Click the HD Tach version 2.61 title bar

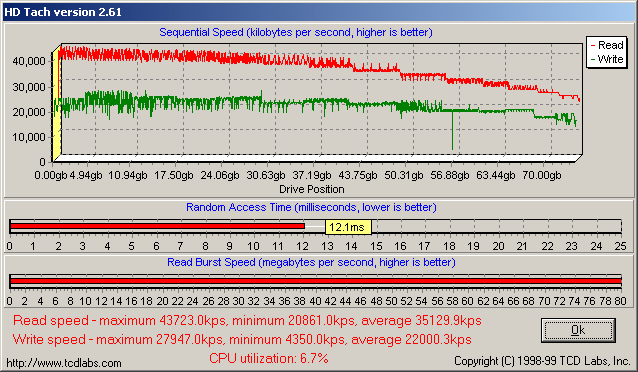tap(319, 12)
